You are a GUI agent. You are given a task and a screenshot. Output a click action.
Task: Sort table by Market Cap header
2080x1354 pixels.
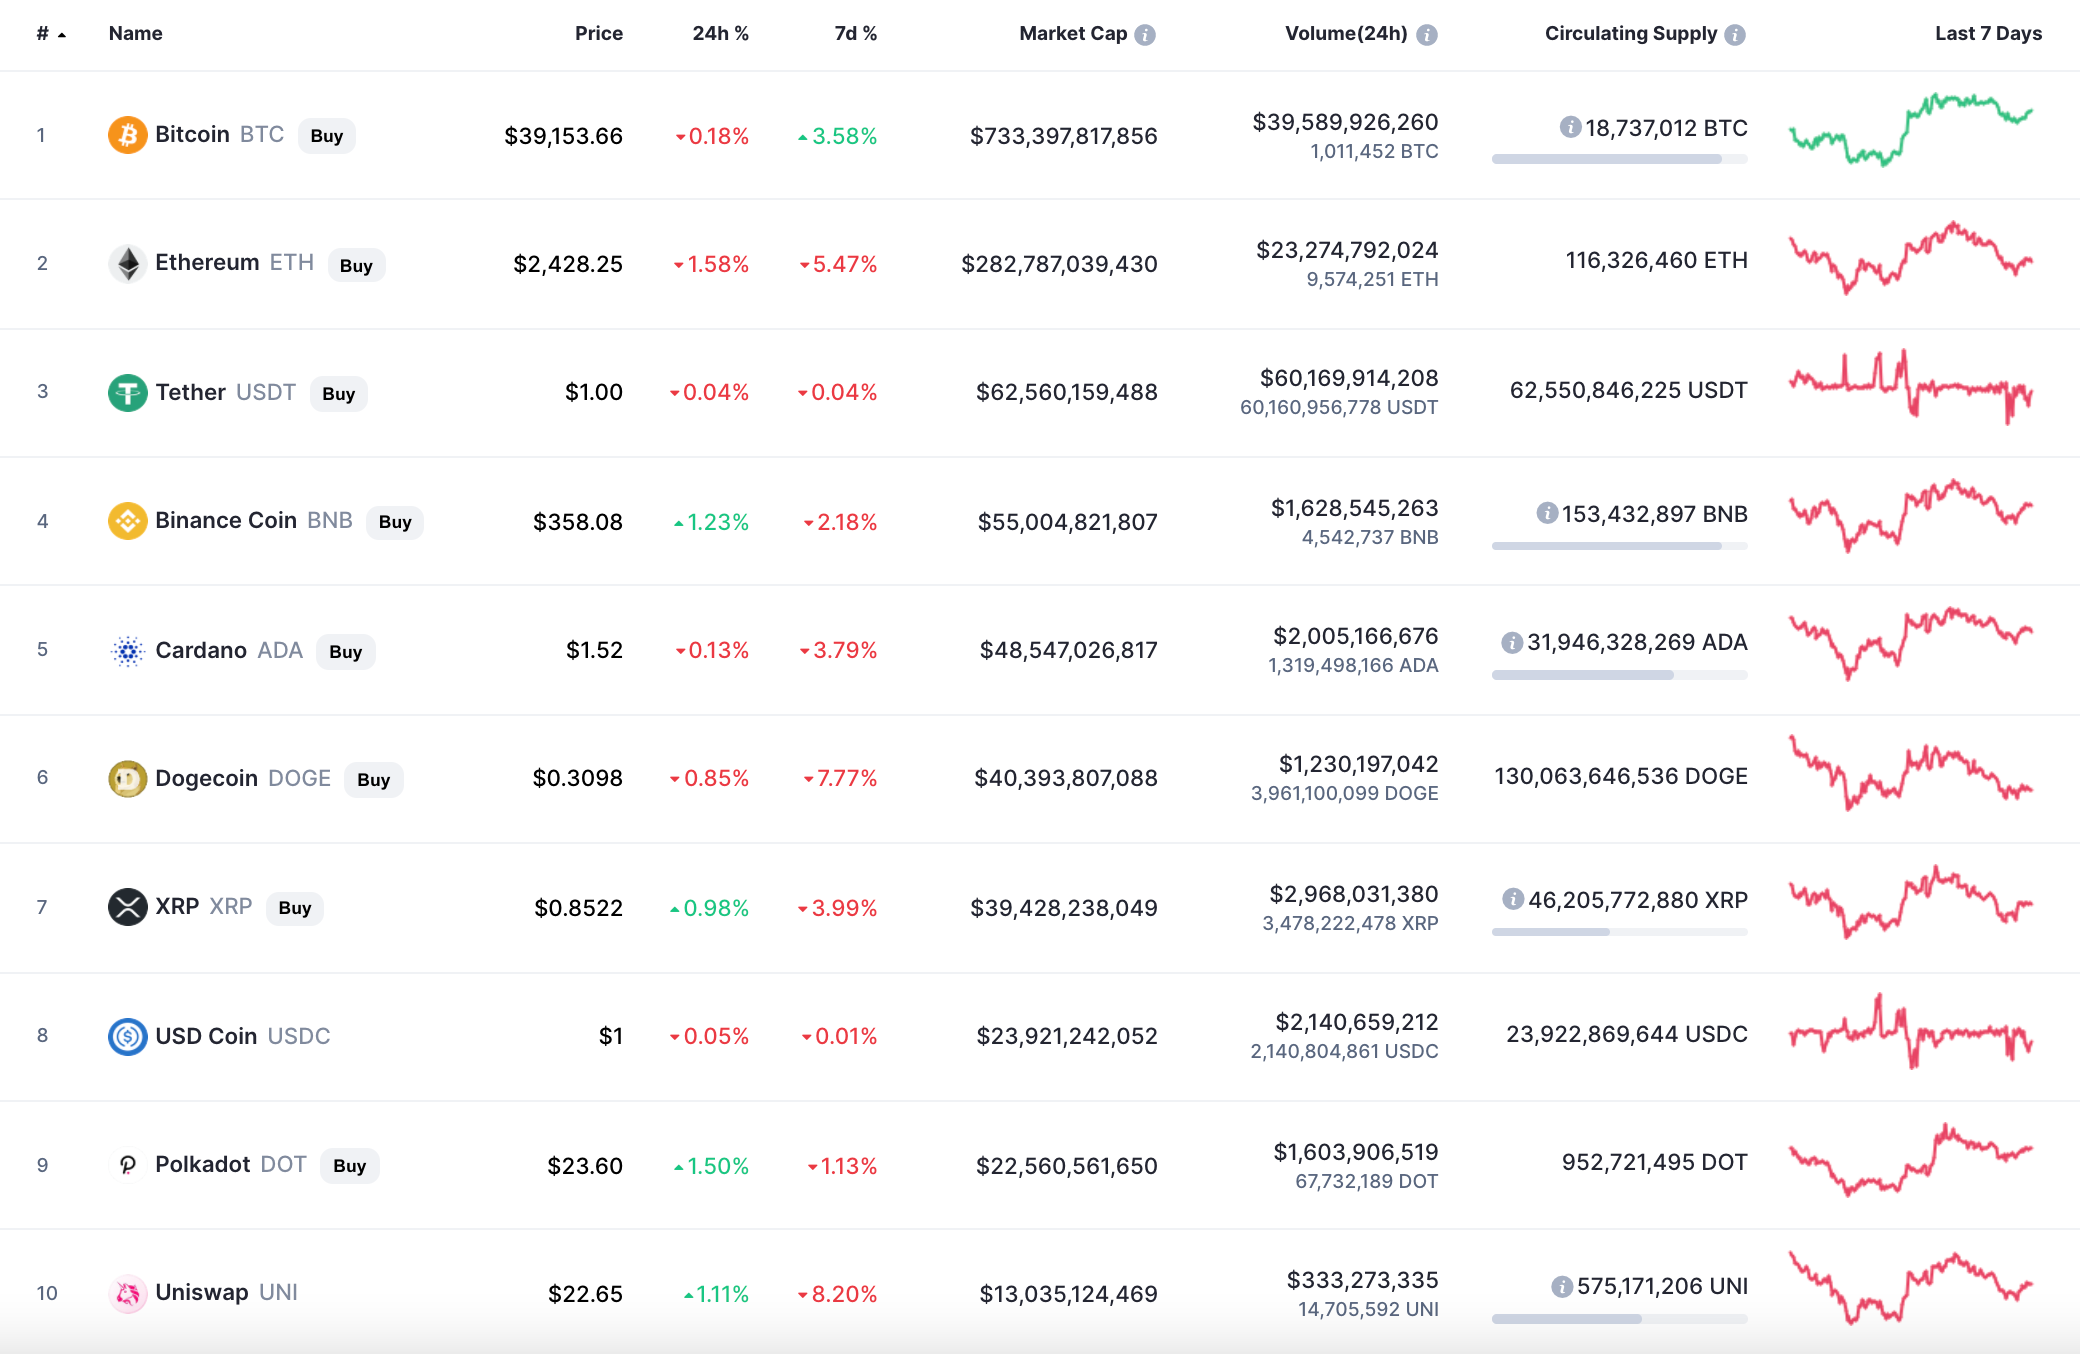(1073, 33)
